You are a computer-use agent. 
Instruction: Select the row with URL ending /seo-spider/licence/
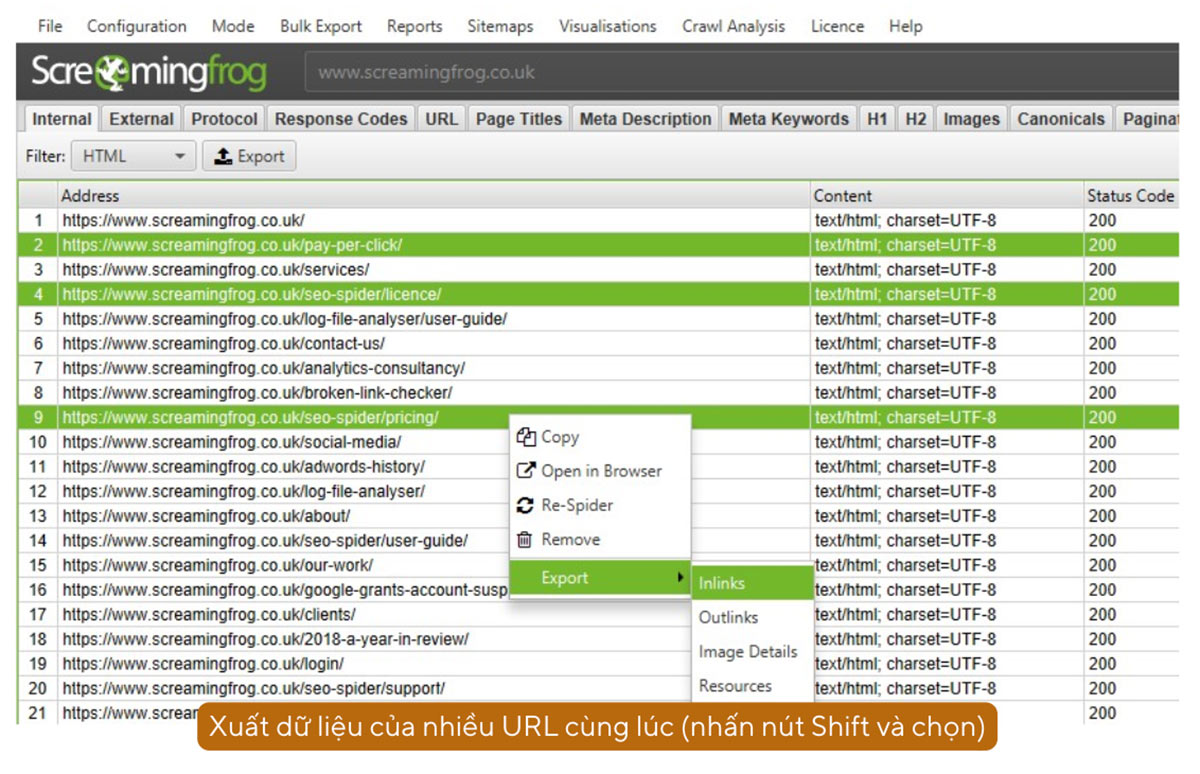tap(598, 294)
